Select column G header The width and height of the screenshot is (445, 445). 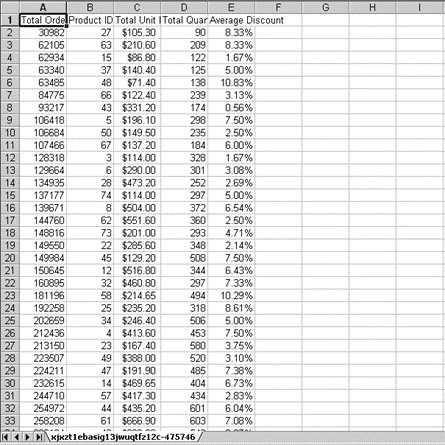(325, 7)
